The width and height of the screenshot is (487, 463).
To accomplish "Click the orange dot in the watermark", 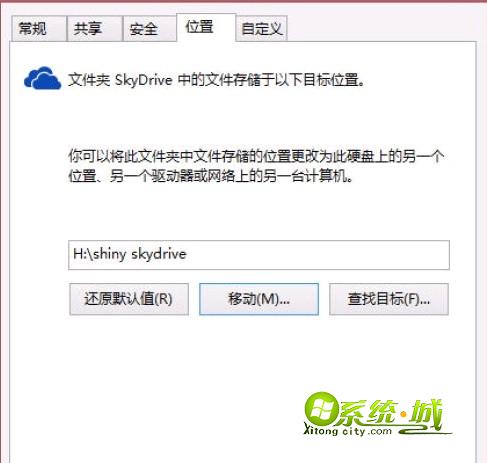I will 404,414.
